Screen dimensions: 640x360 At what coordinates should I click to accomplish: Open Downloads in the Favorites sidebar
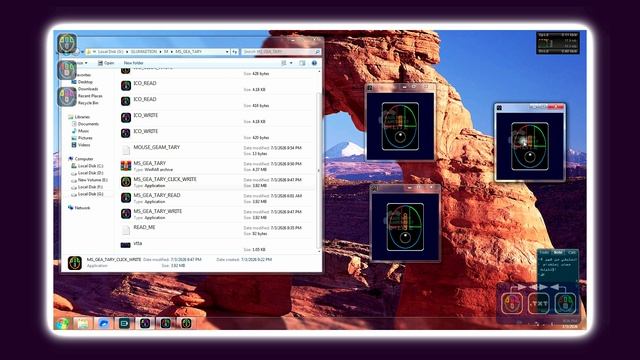click(88, 89)
